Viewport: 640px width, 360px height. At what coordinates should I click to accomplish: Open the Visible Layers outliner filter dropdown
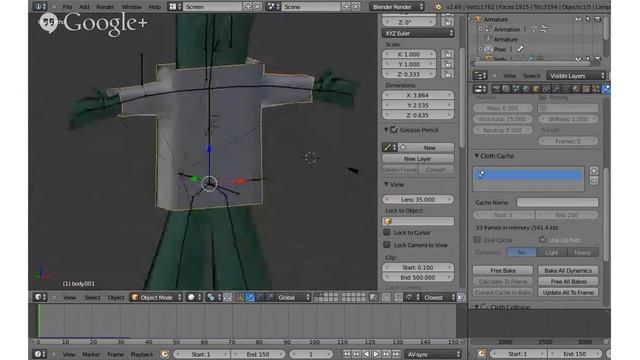point(576,76)
